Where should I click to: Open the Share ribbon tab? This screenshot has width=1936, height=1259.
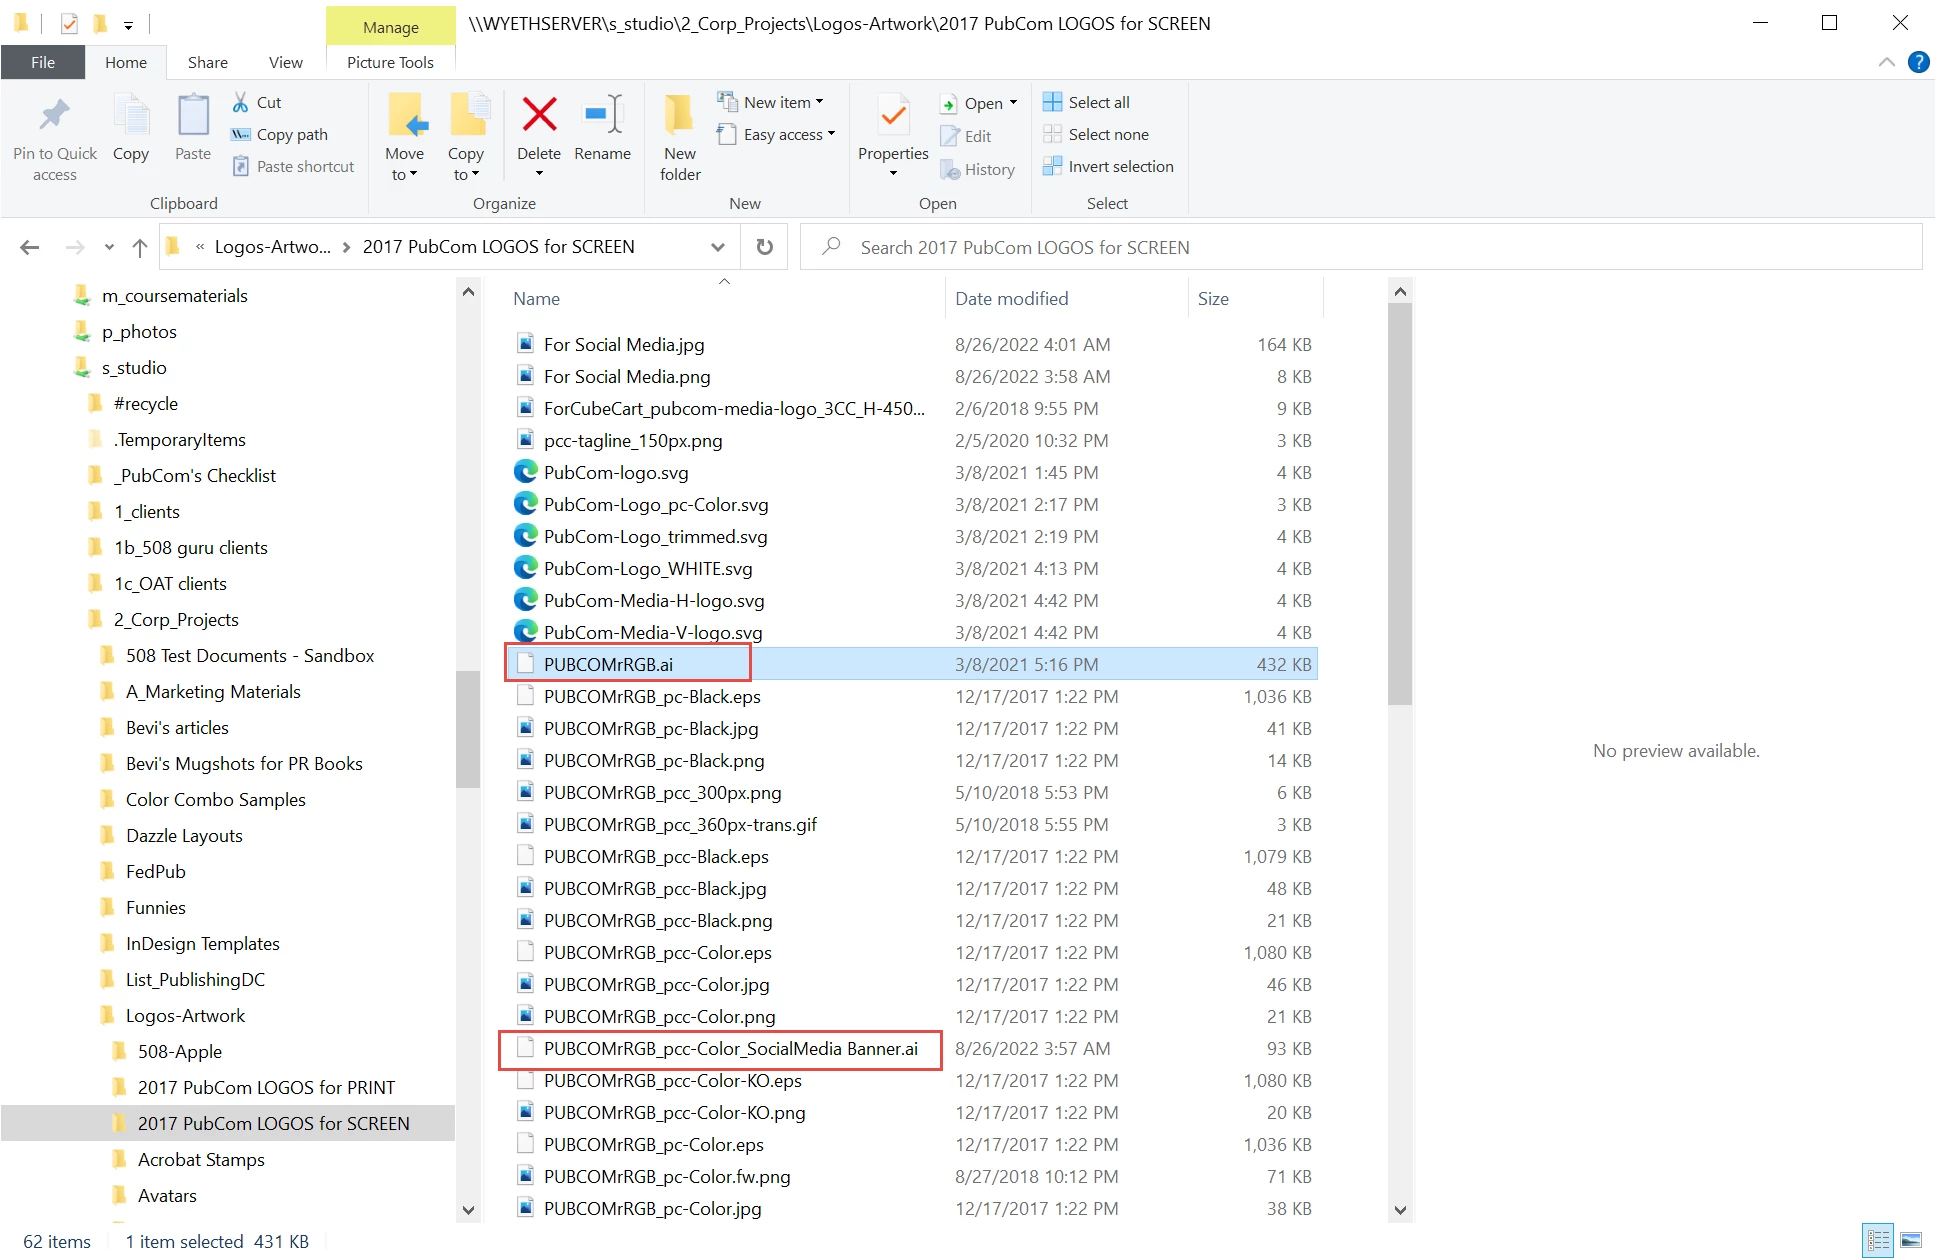(207, 62)
